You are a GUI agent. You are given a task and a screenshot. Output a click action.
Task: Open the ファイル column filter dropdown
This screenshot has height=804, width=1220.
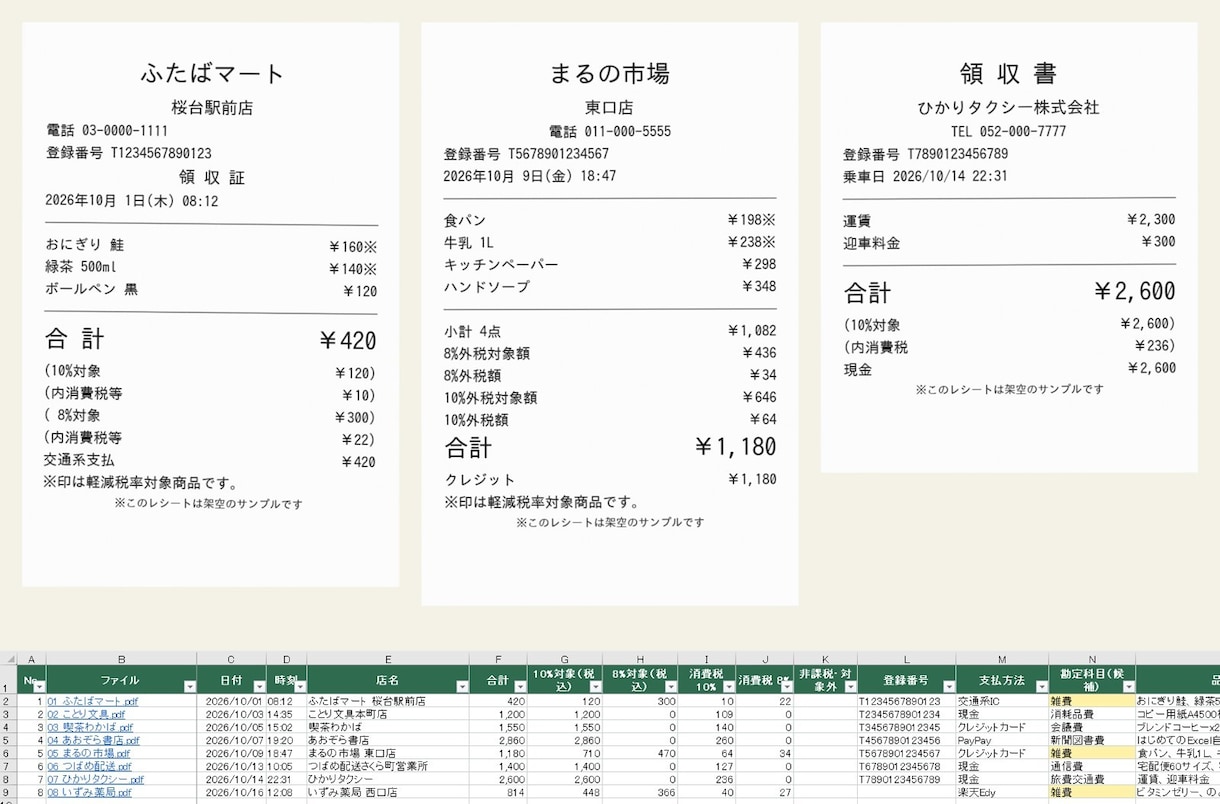point(189,687)
